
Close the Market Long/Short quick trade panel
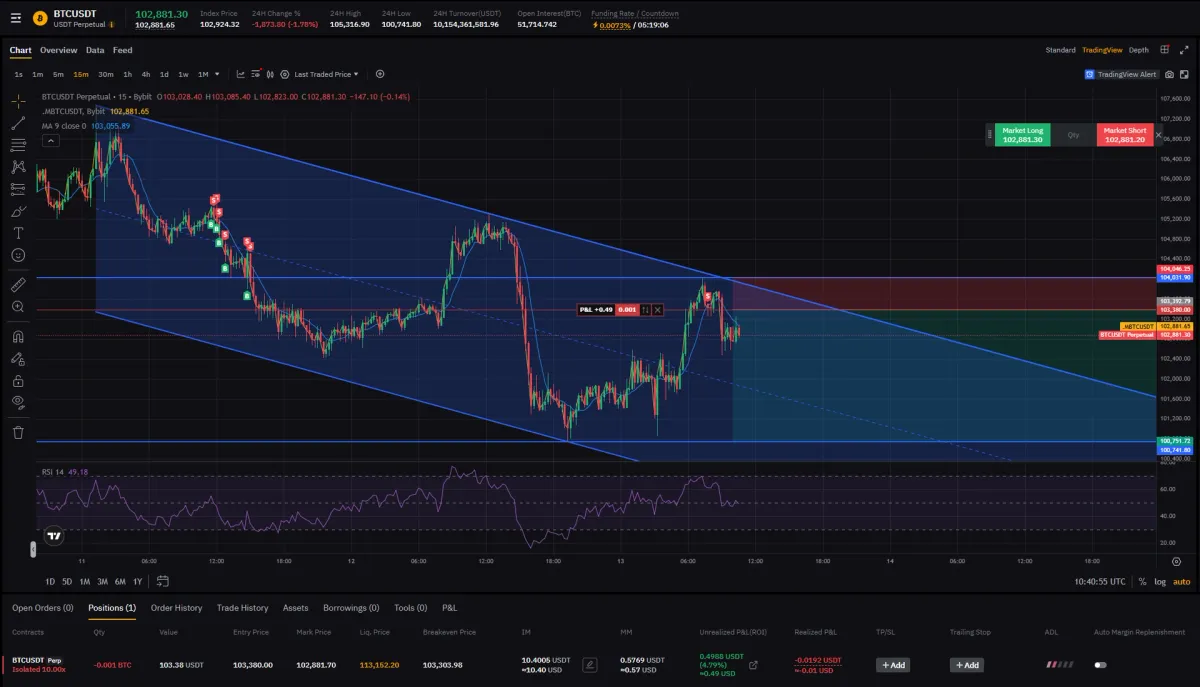(x=1159, y=134)
